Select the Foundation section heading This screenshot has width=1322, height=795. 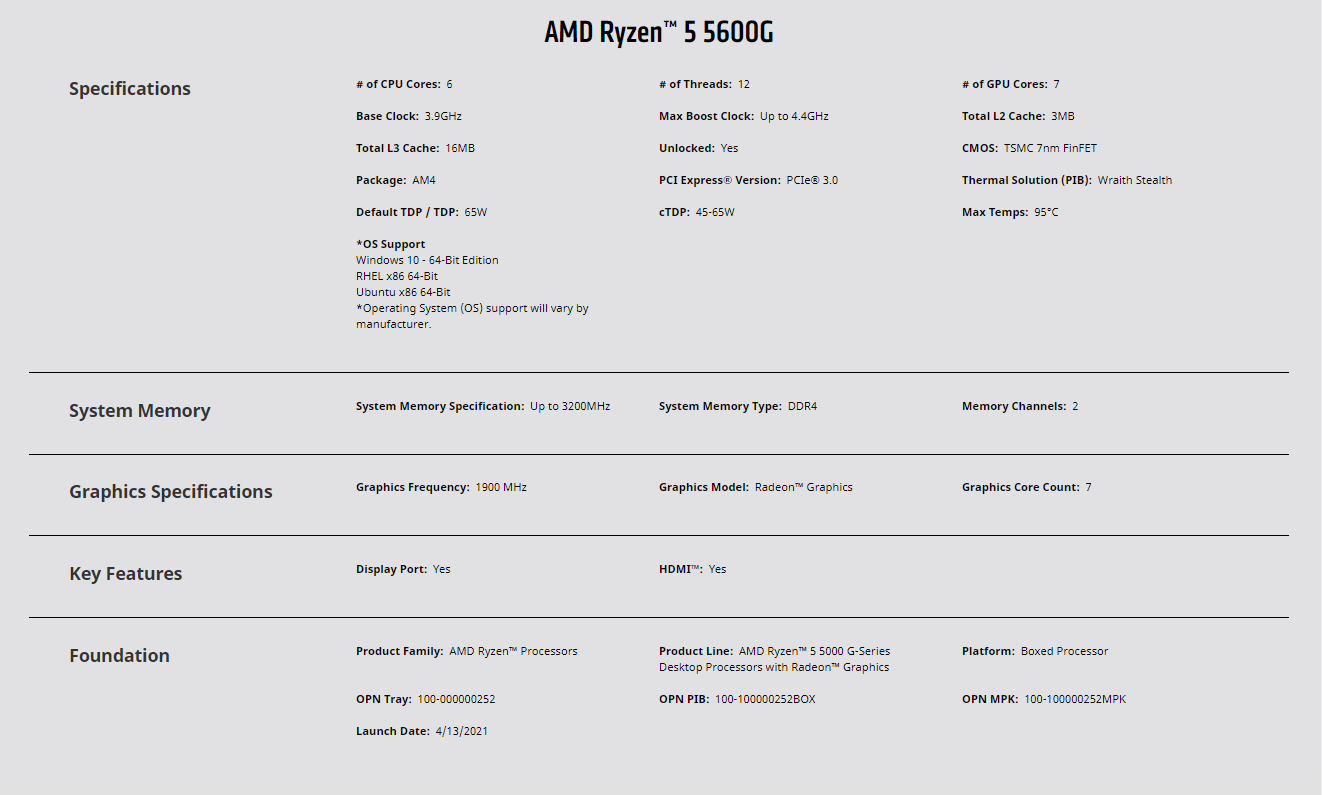pos(119,656)
